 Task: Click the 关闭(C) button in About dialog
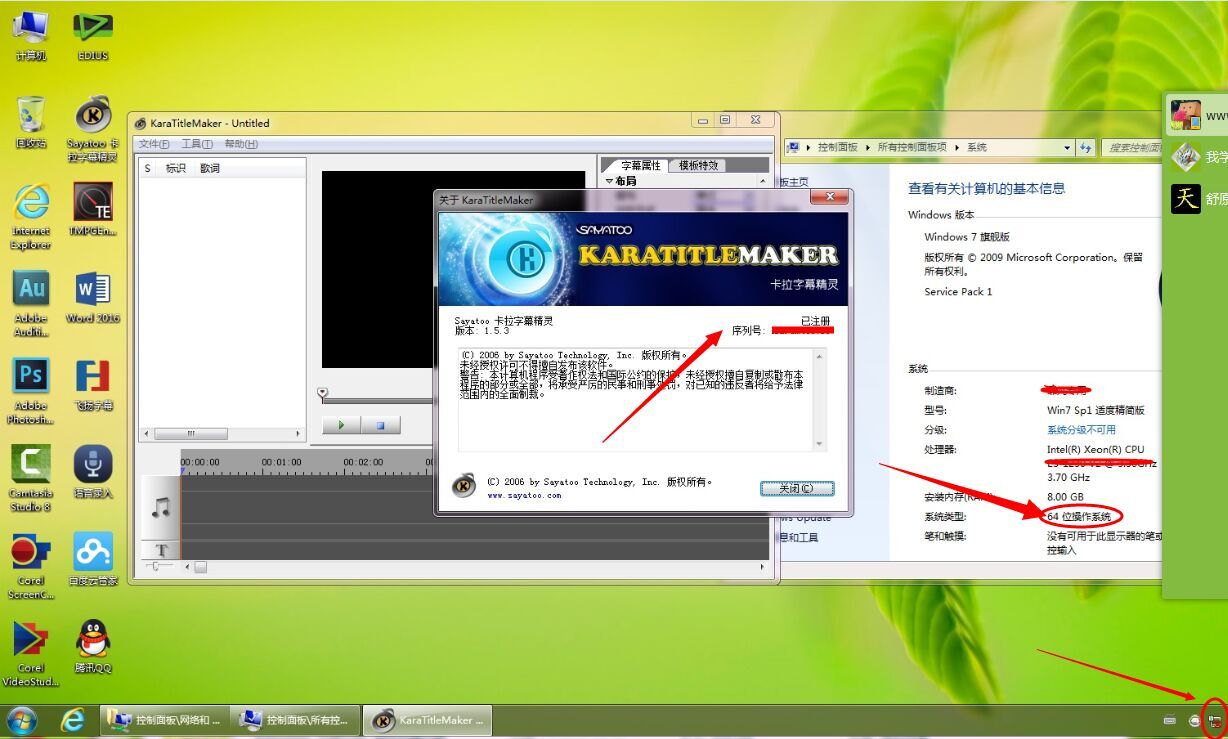(x=796, y=489)
